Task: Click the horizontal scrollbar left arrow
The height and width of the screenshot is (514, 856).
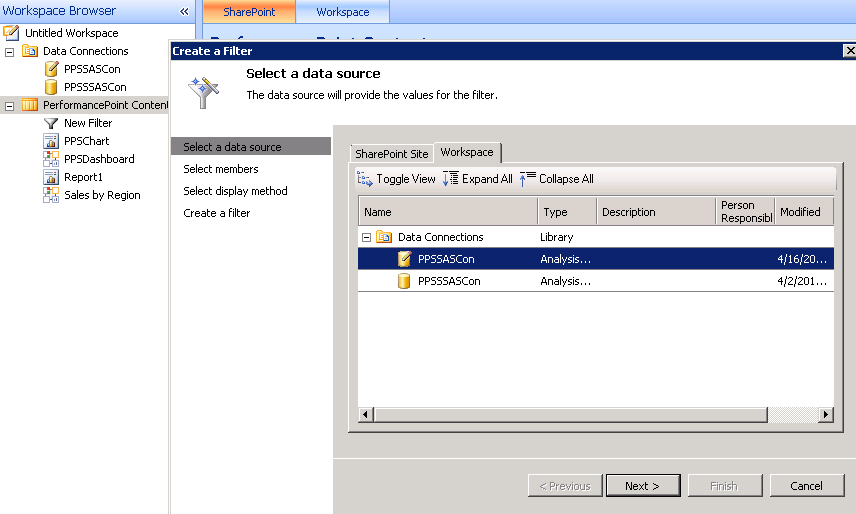Action: pyautogui.click(x=365, y=415)
